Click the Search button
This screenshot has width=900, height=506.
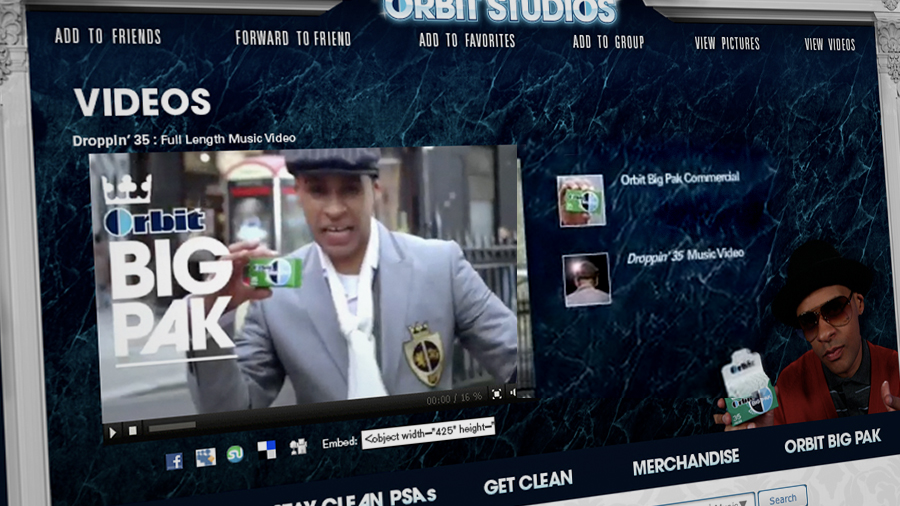tap(782, 497)
